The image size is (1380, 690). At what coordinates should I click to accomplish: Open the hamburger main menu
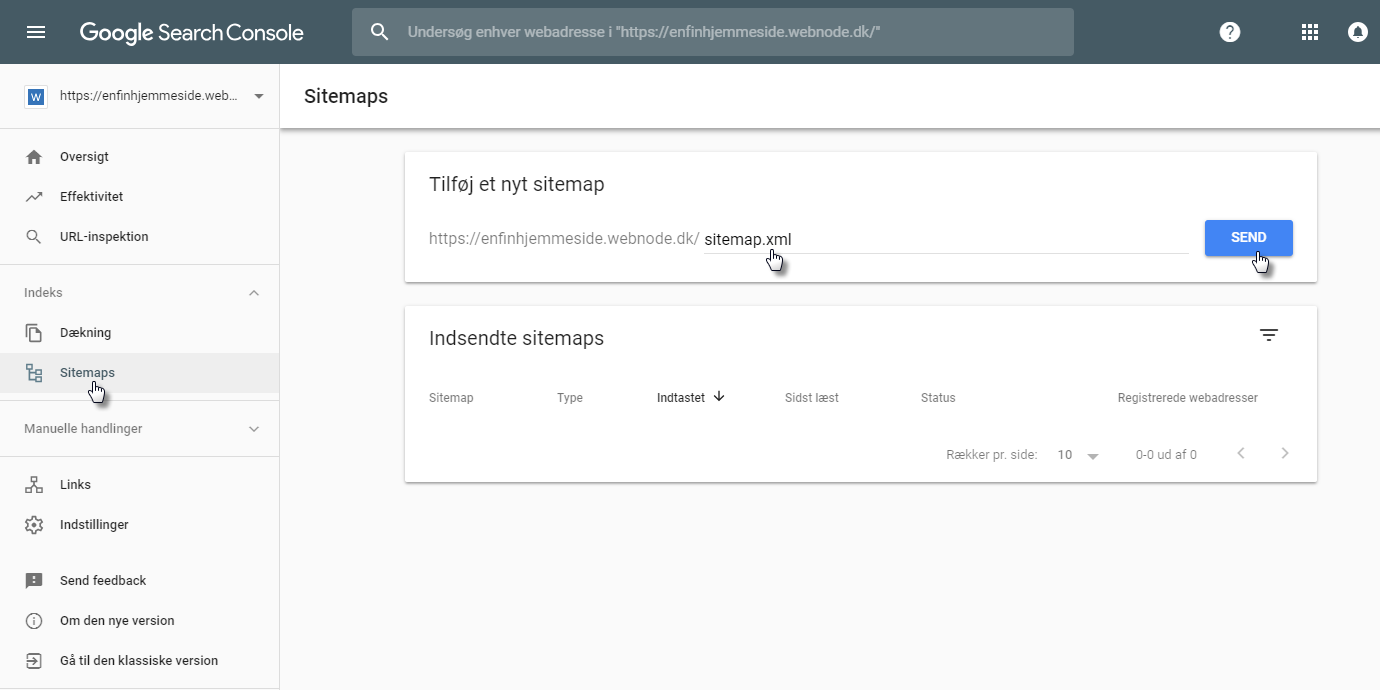point(36,32)
